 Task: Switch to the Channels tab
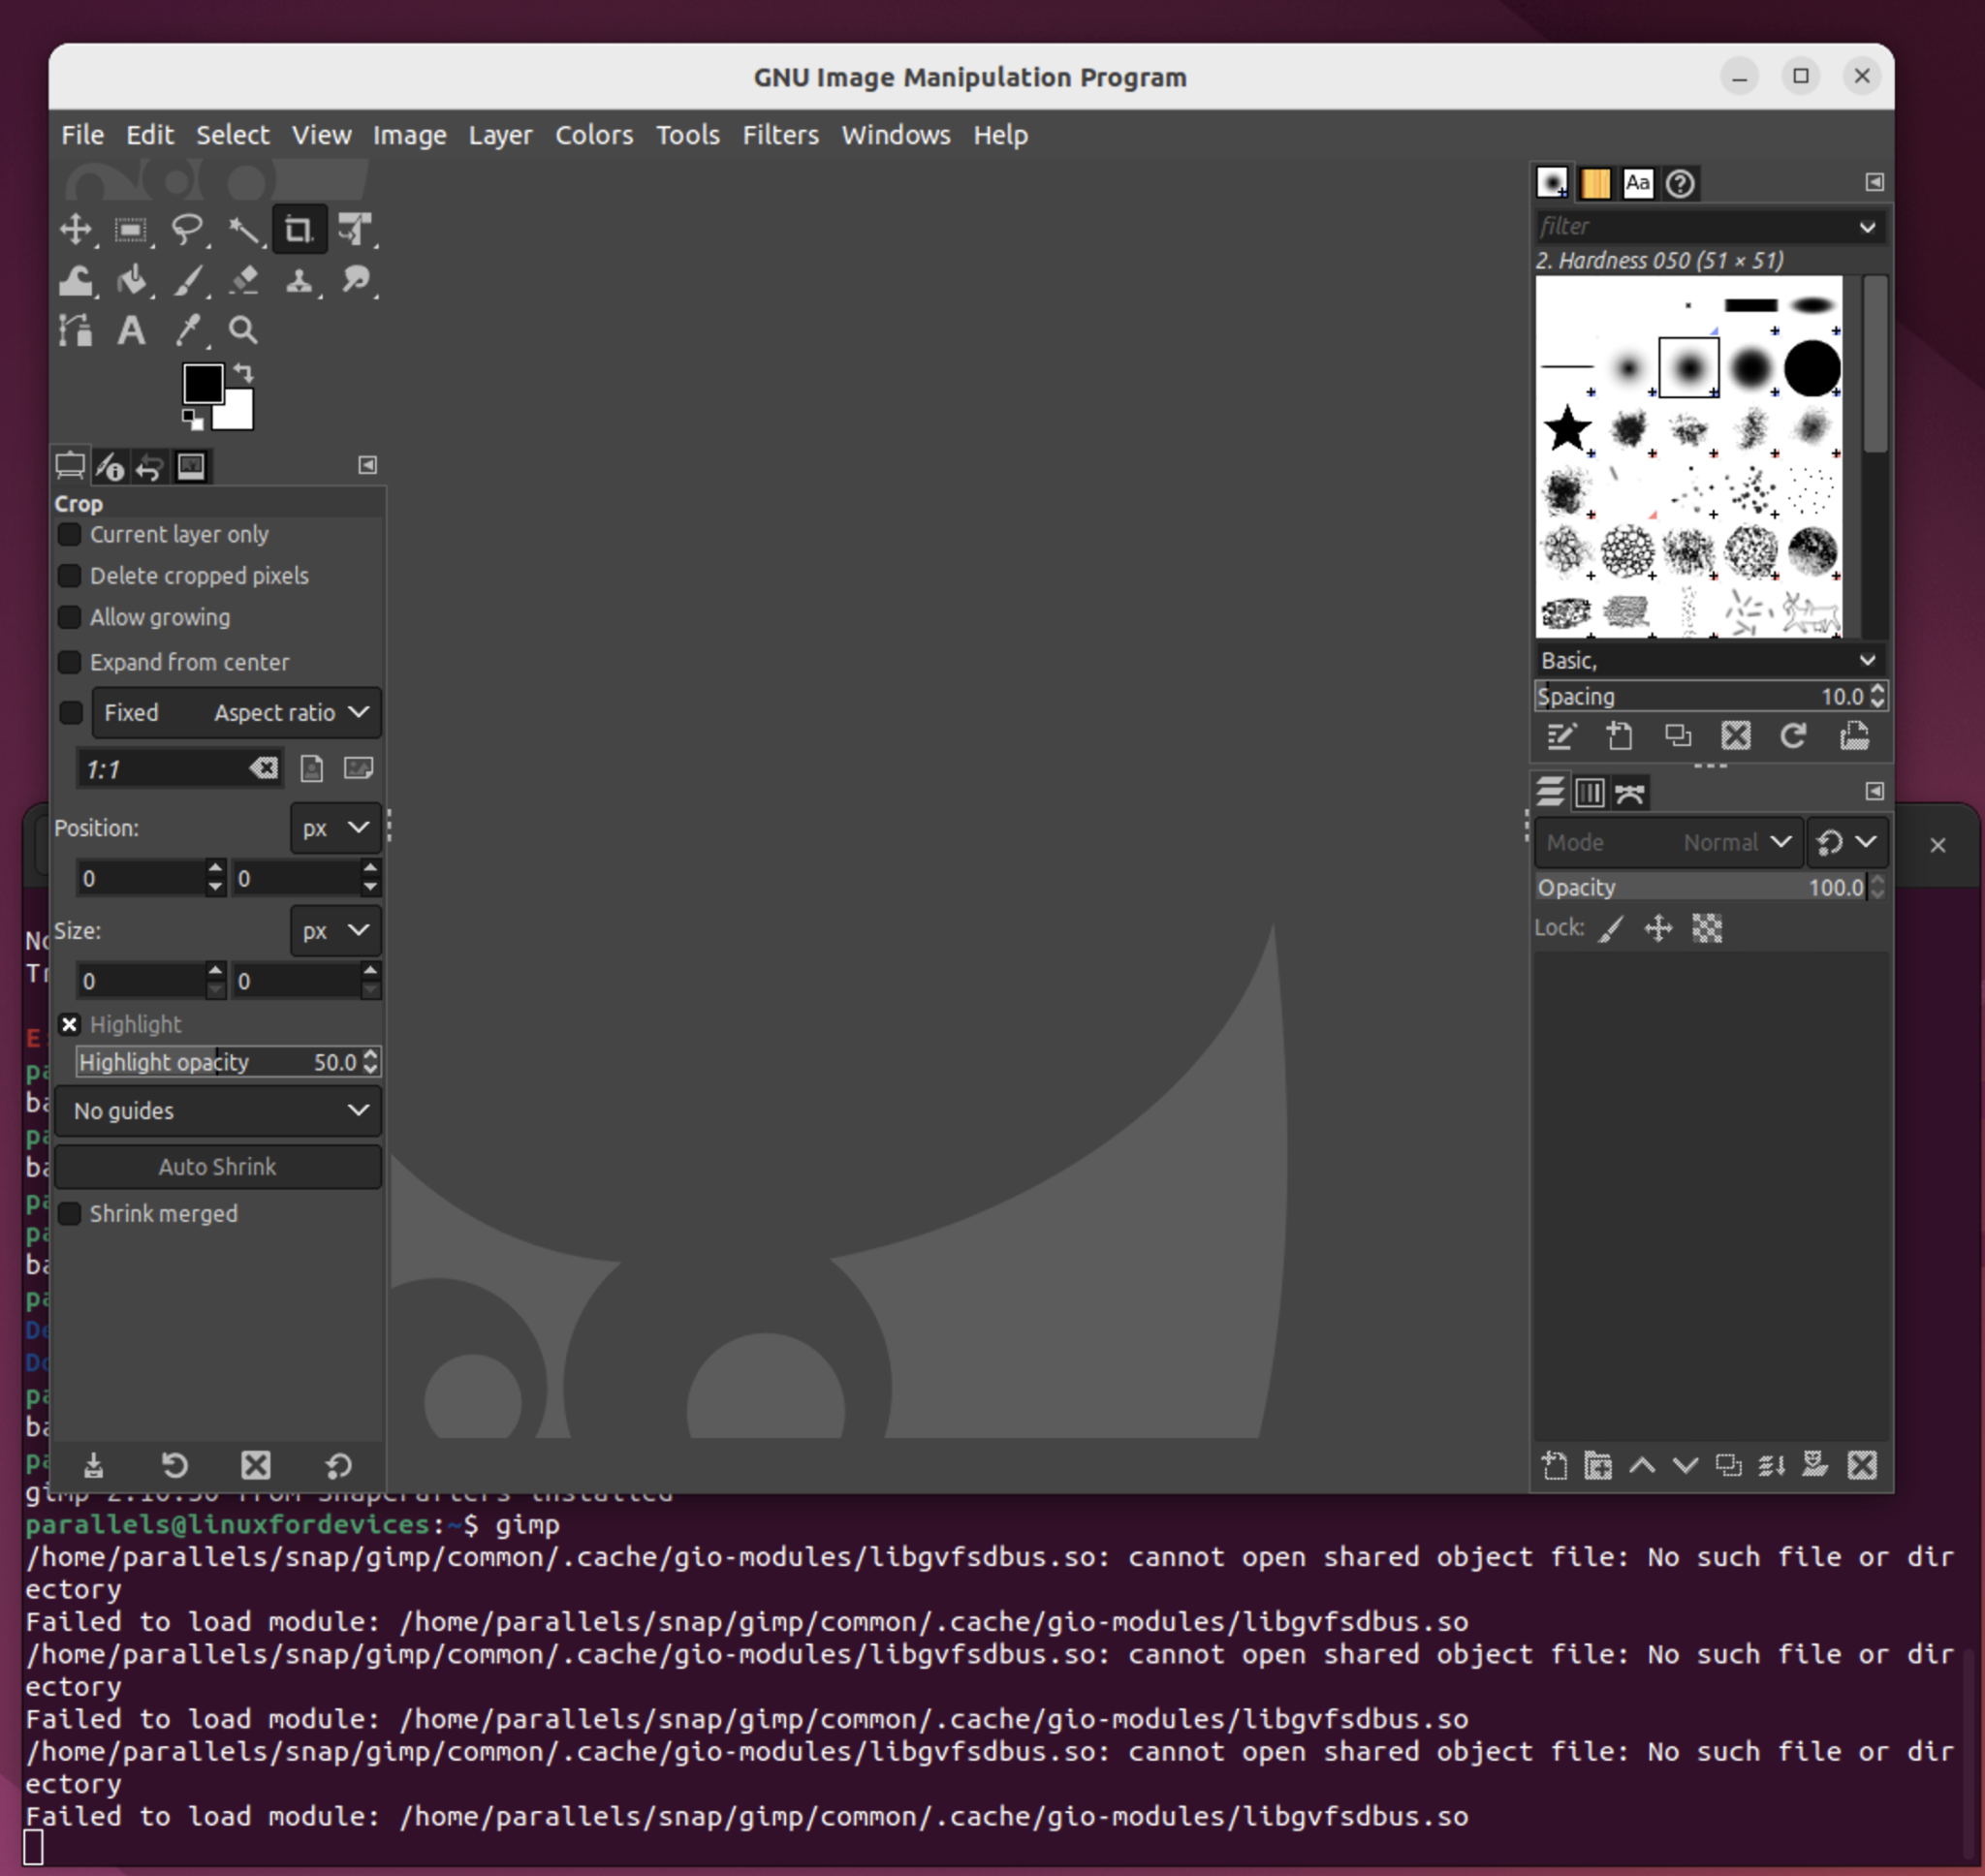(1590, 791)
